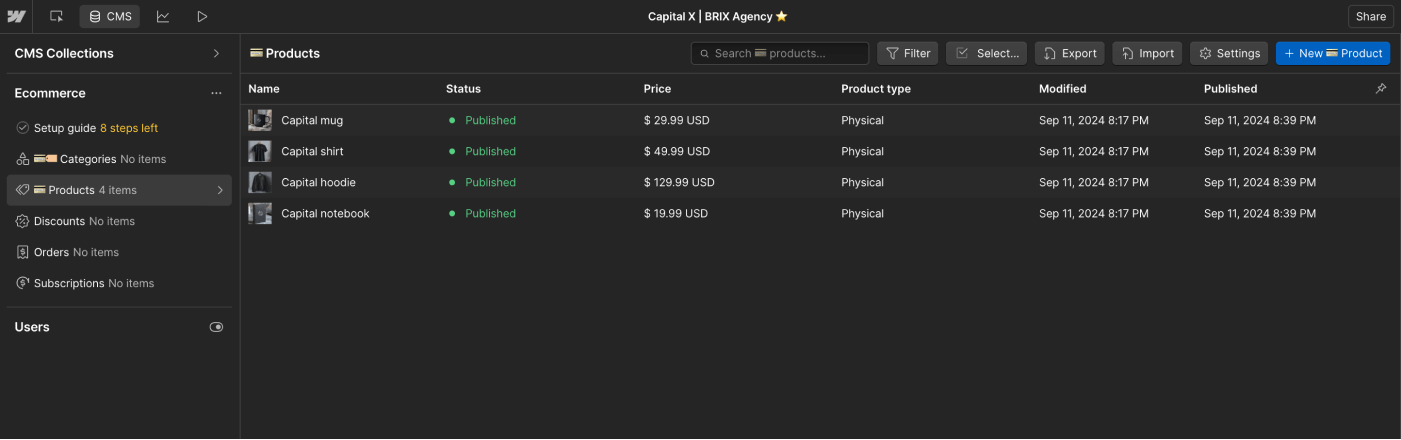Open the Capital mug row
Viewport: 1401px width, 440px height.
312,120
